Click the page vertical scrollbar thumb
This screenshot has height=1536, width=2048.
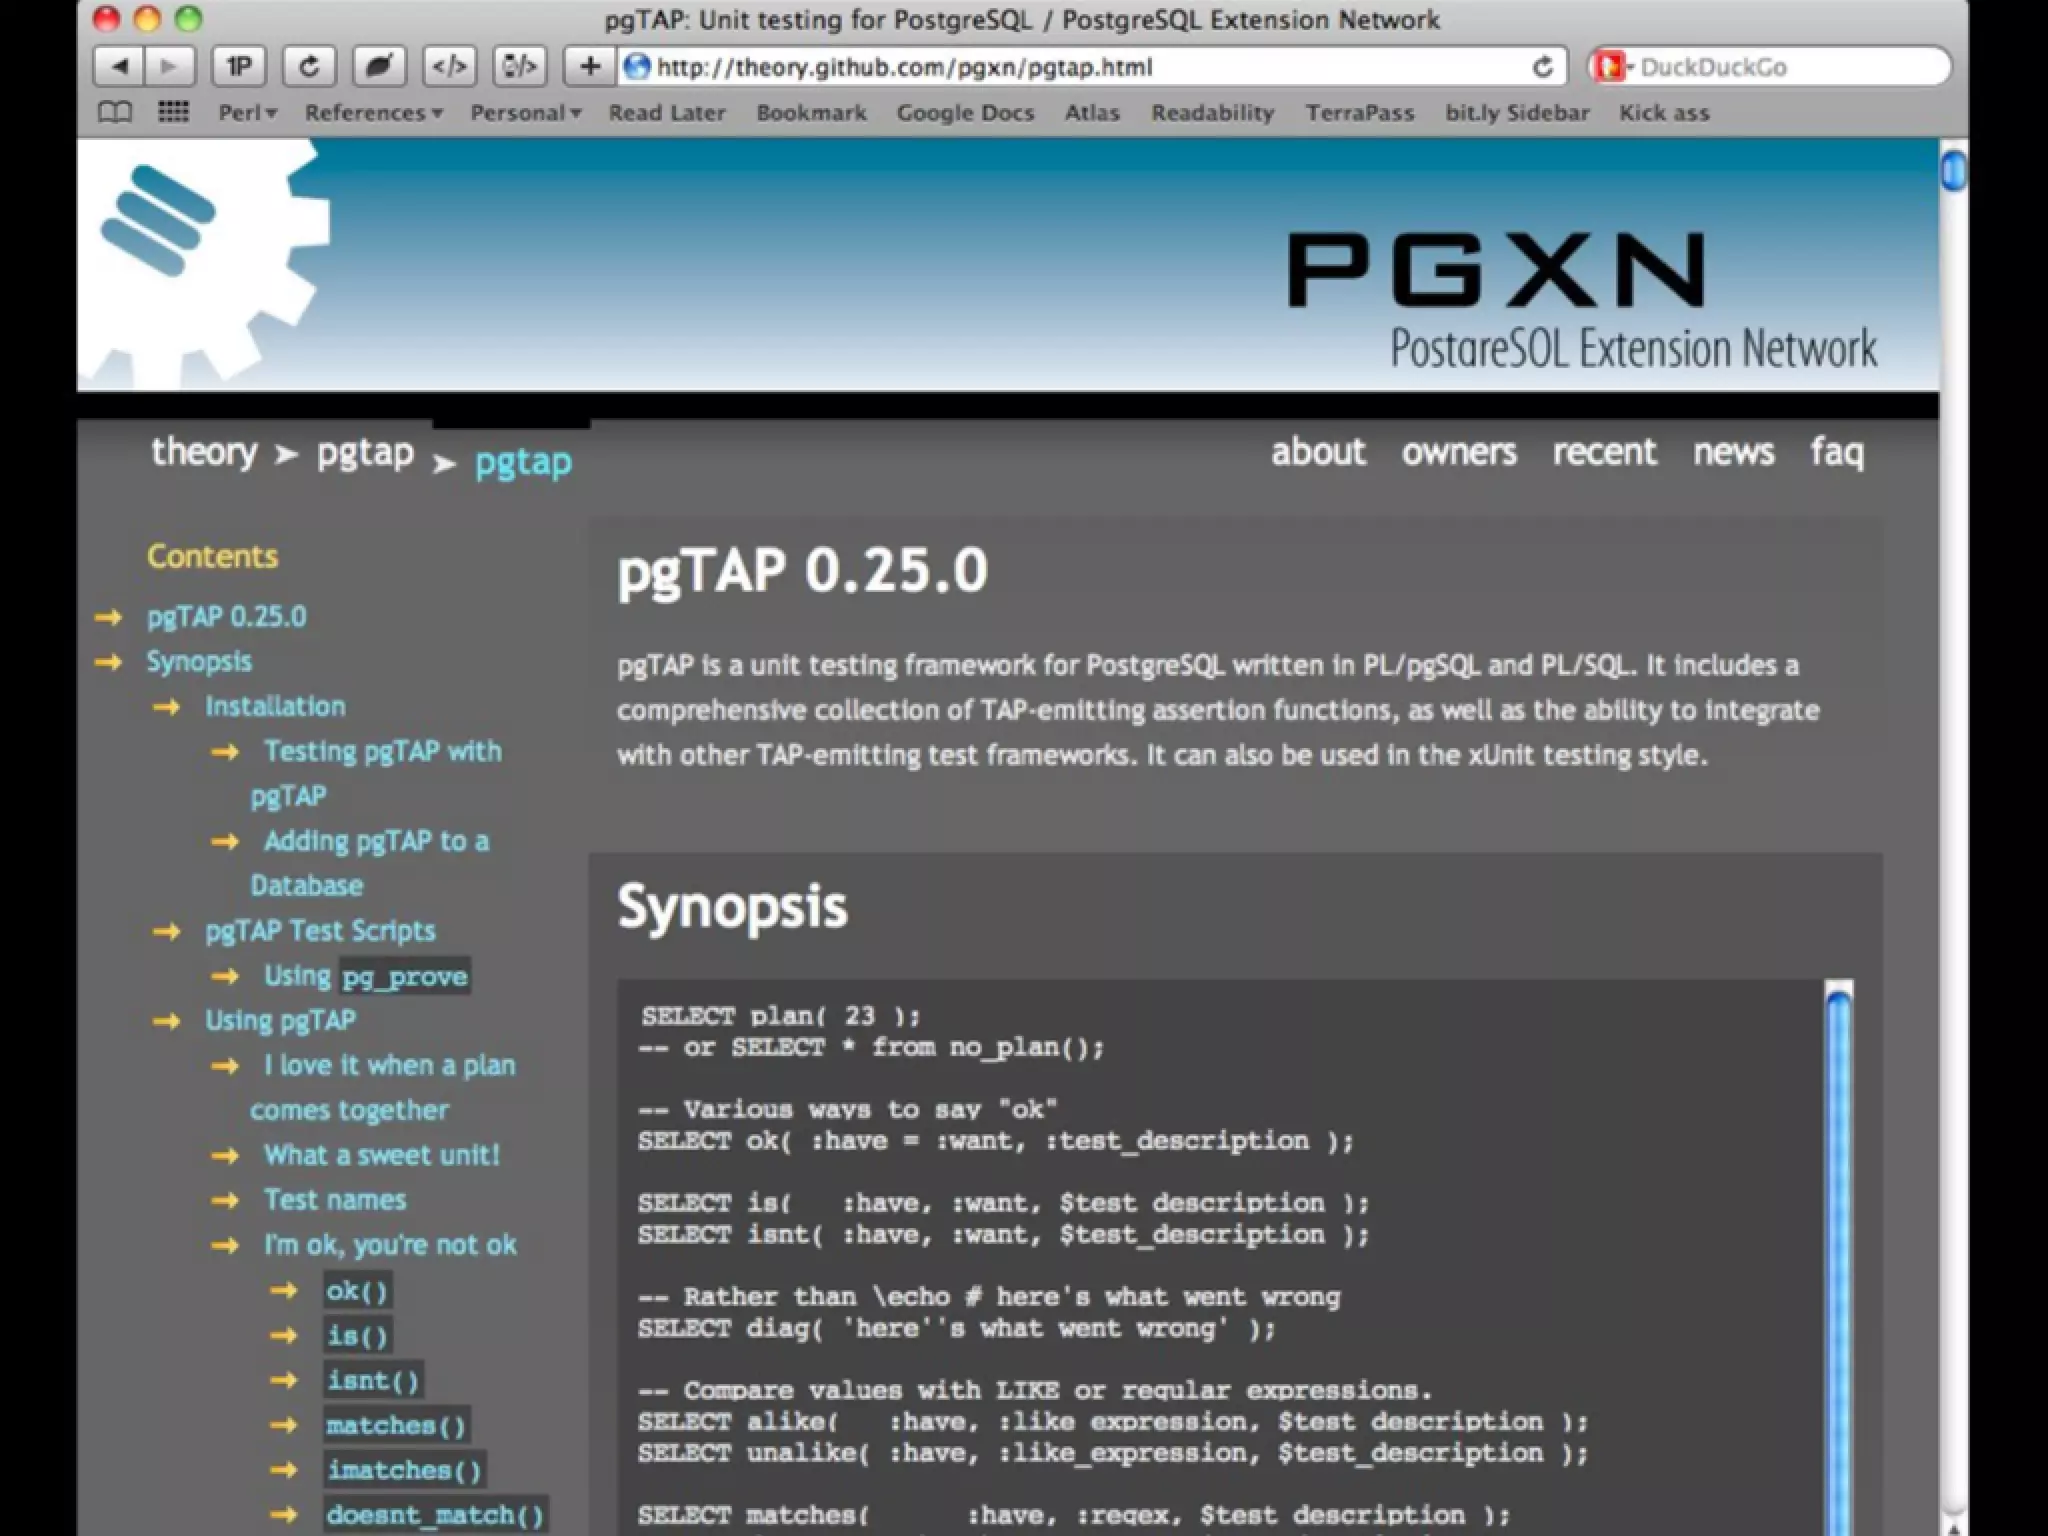point(1953,170)
